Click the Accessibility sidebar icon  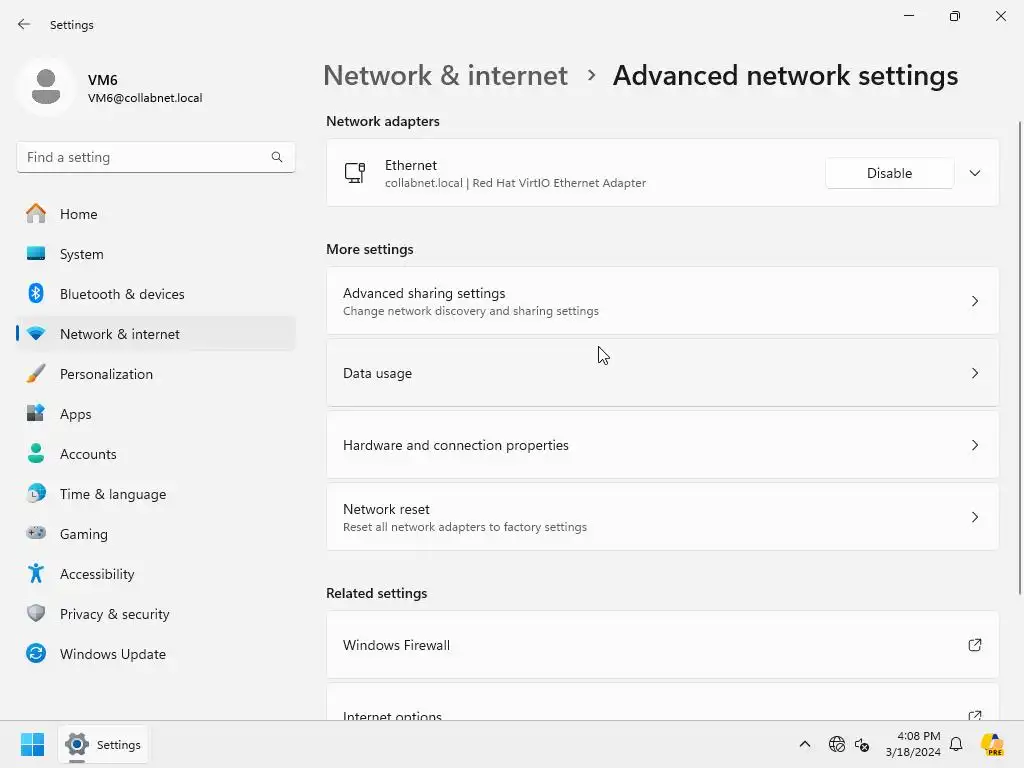(x=36, y=574)
